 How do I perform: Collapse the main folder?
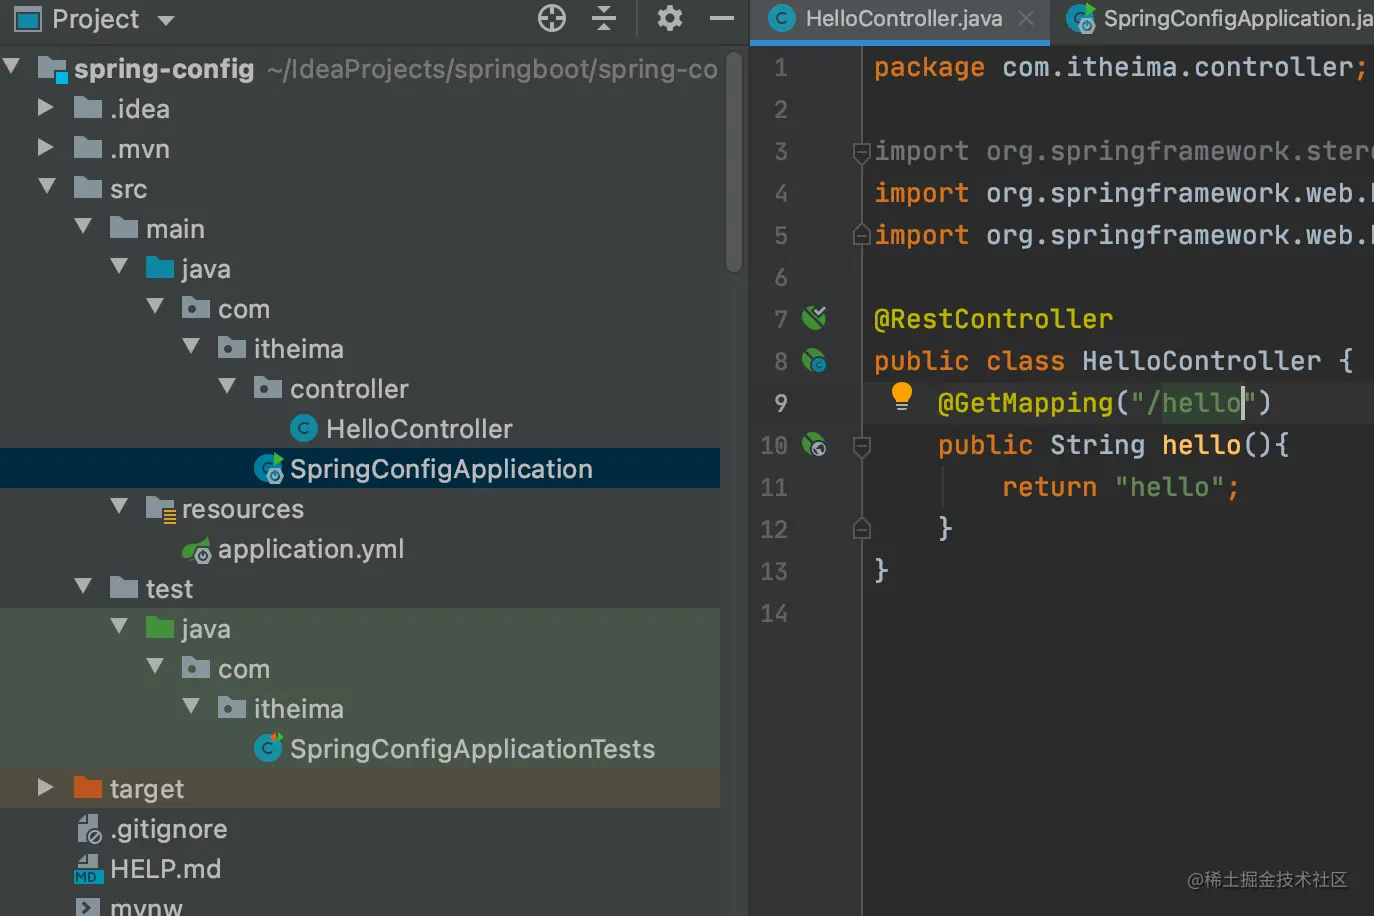pos(83,227)
